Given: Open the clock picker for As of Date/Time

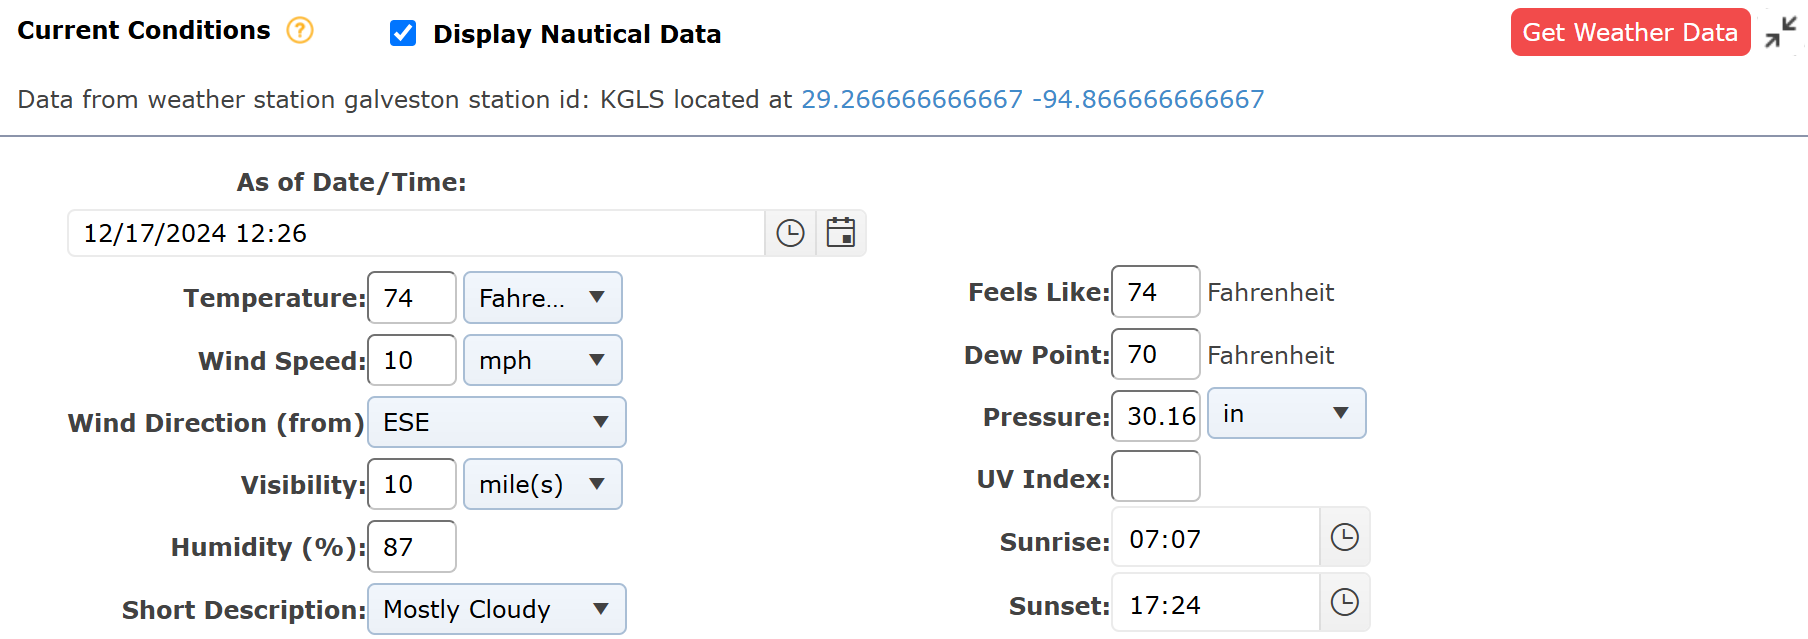Looking at the screenshot, I should (789, 232).
